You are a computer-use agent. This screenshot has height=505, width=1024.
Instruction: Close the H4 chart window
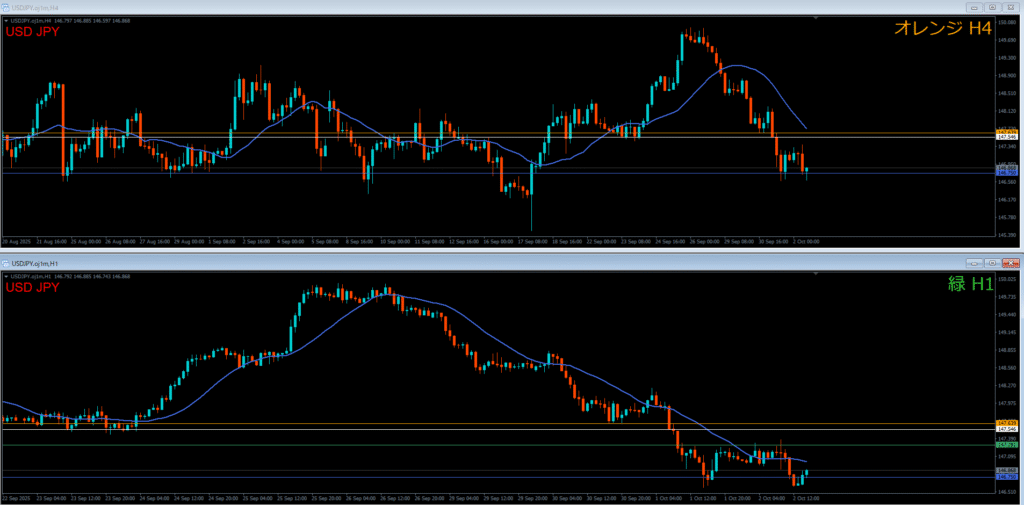tap(1010, 7)
